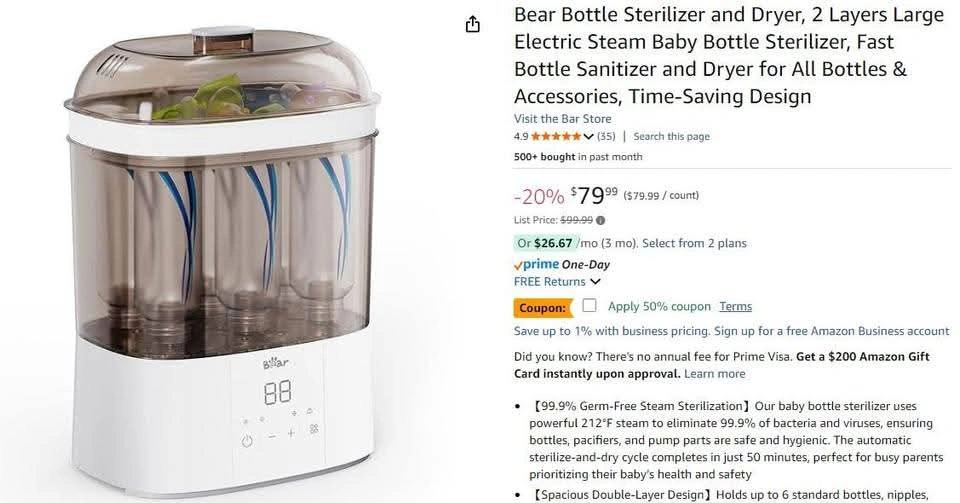Click the Prime One-Day logo
This screenshot has height=503, width=960.
pos(561,265)
